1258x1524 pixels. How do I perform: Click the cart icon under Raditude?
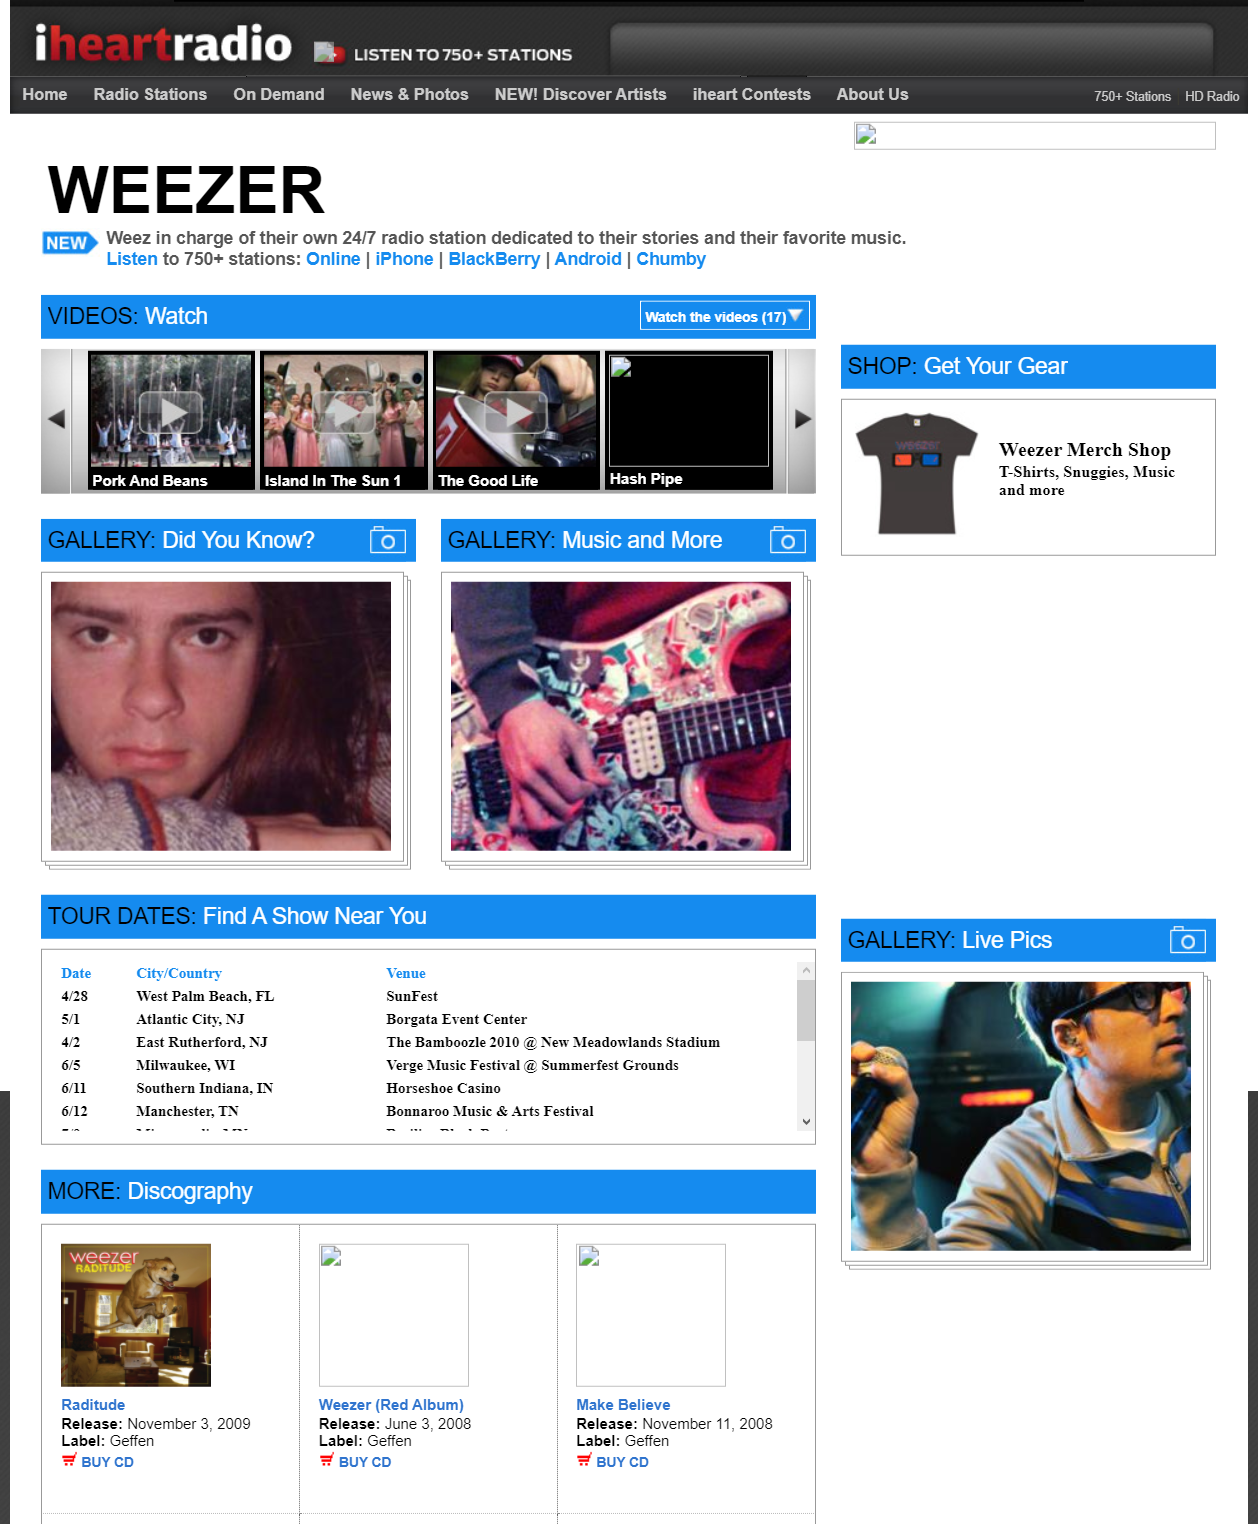tap(69, 1461)
